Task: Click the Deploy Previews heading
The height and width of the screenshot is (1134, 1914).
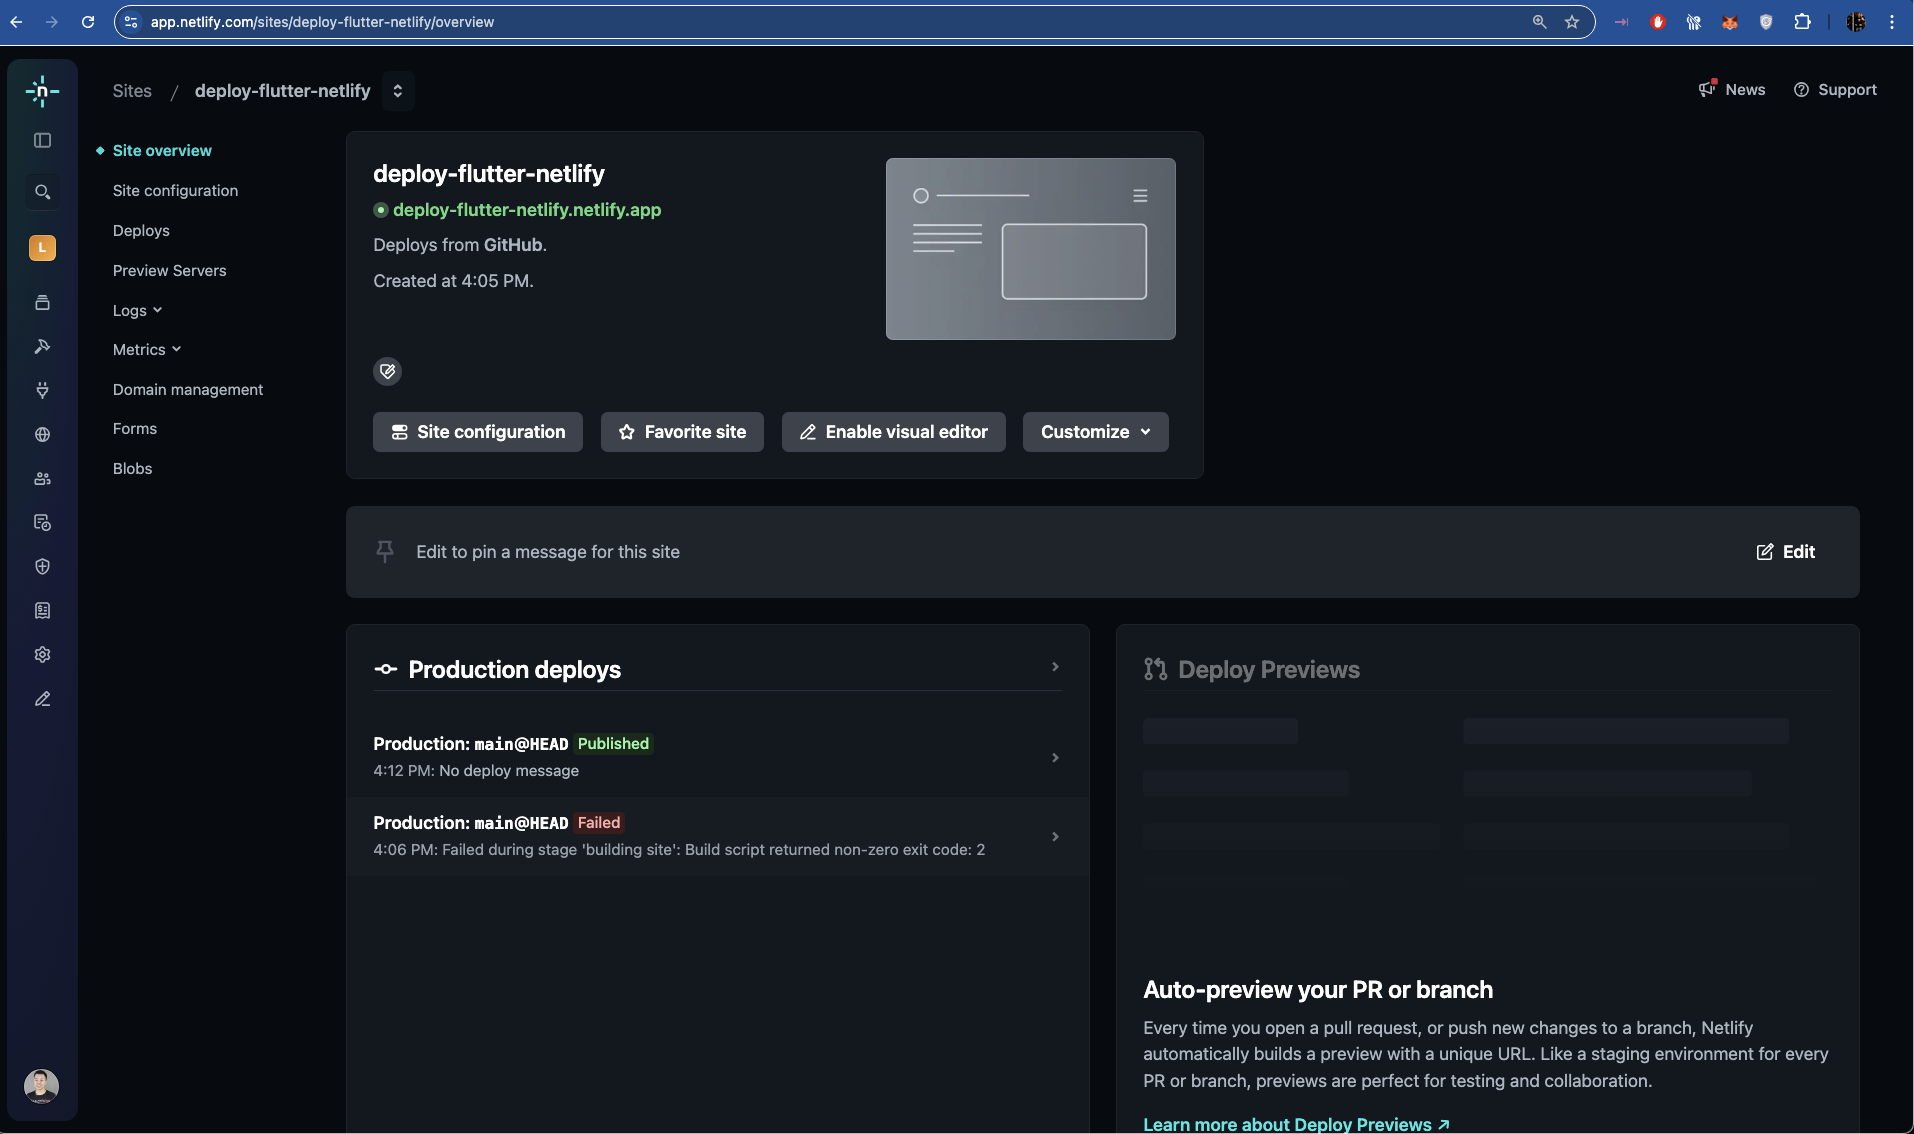Action: click(x=1269, y=670)
